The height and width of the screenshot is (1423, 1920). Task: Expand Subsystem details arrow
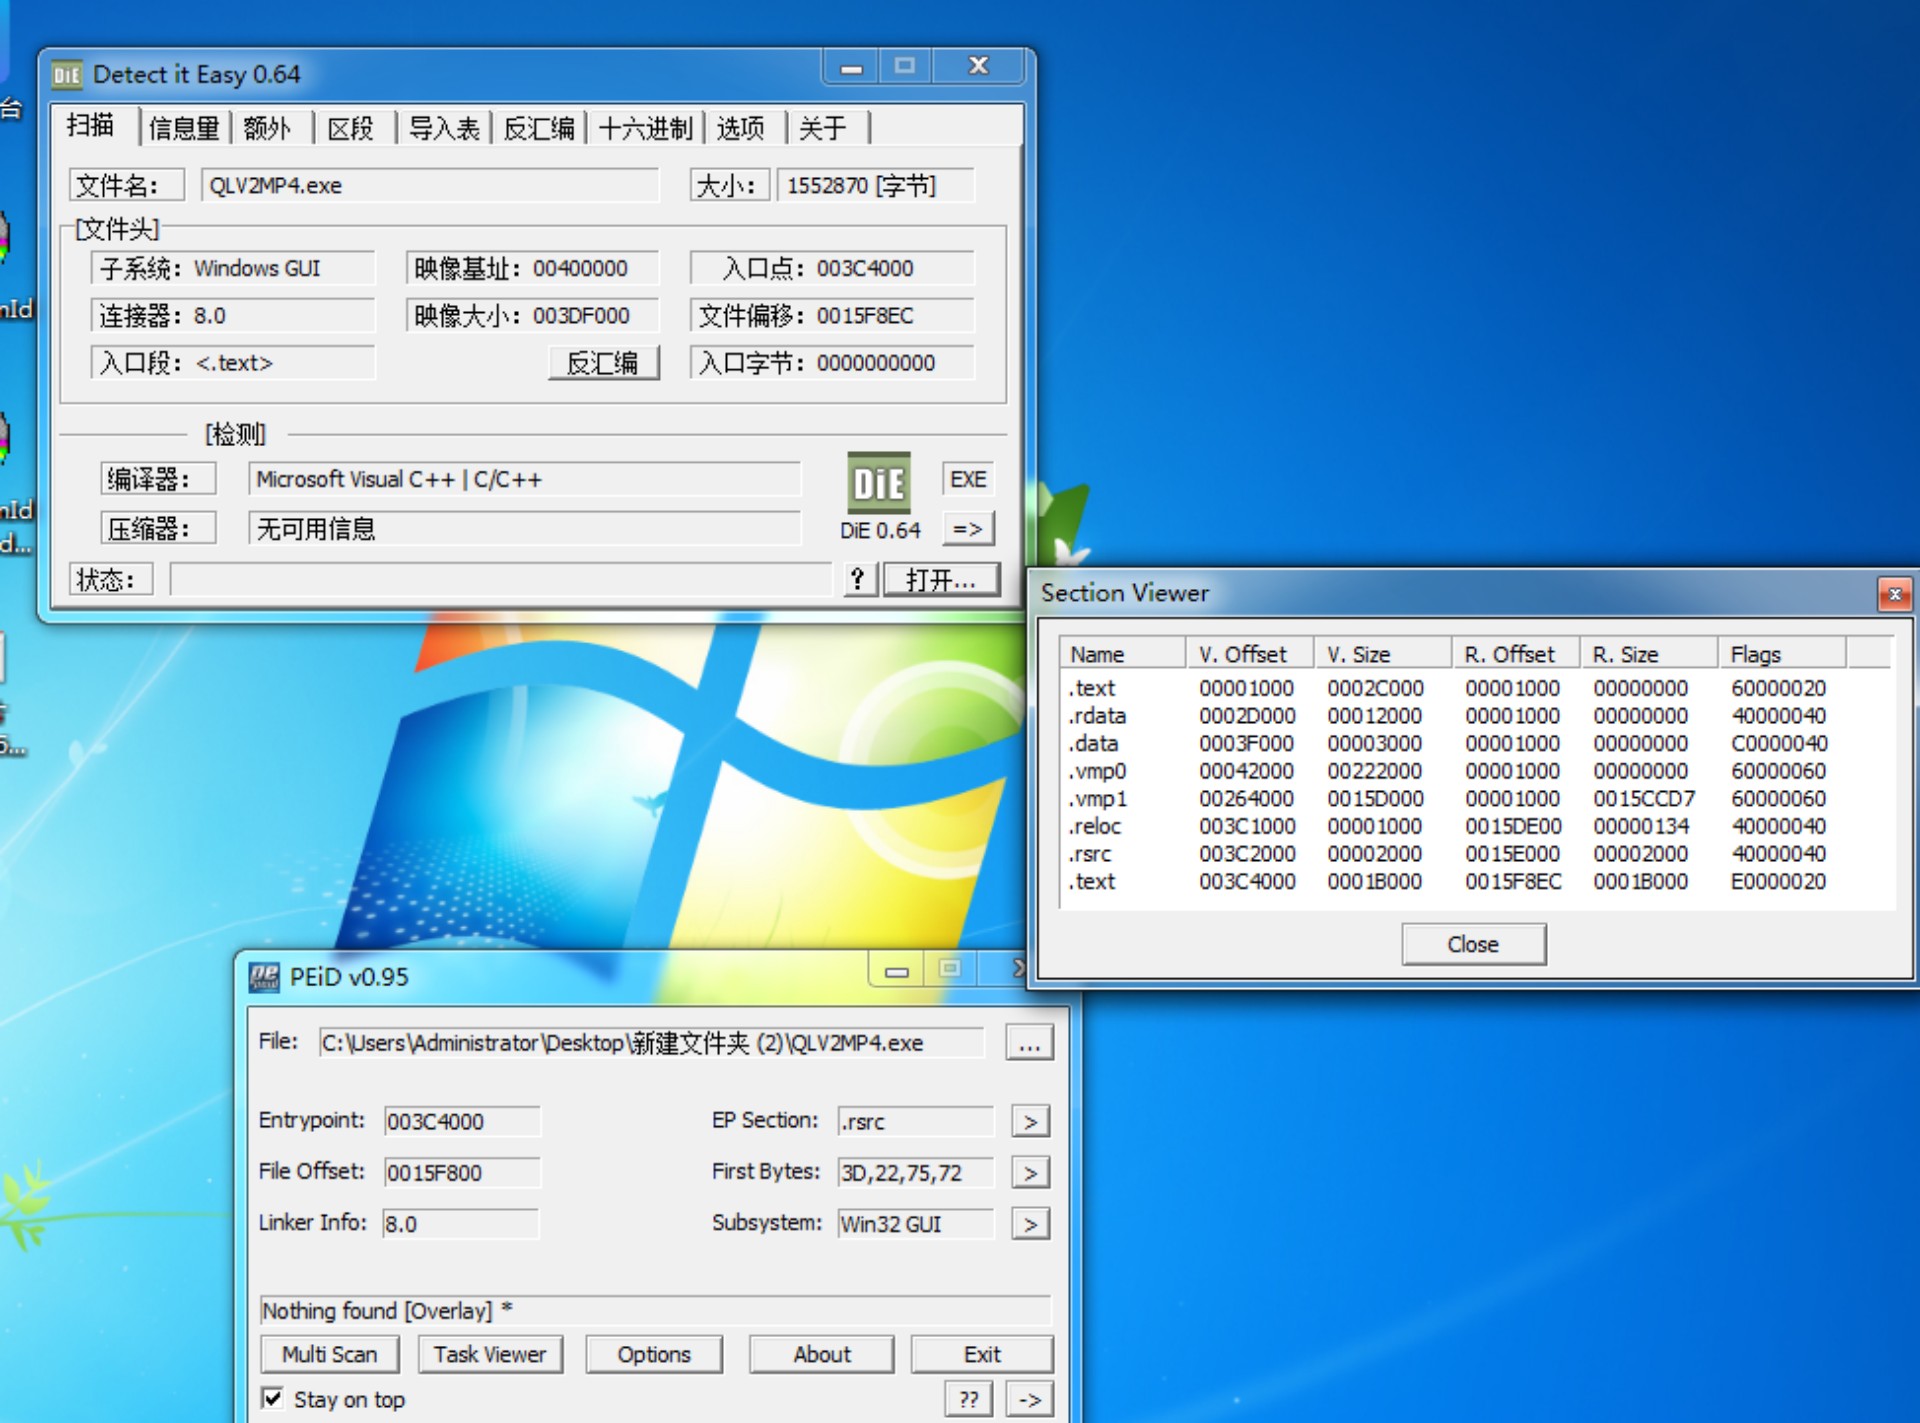(x=1030, y=1224)
